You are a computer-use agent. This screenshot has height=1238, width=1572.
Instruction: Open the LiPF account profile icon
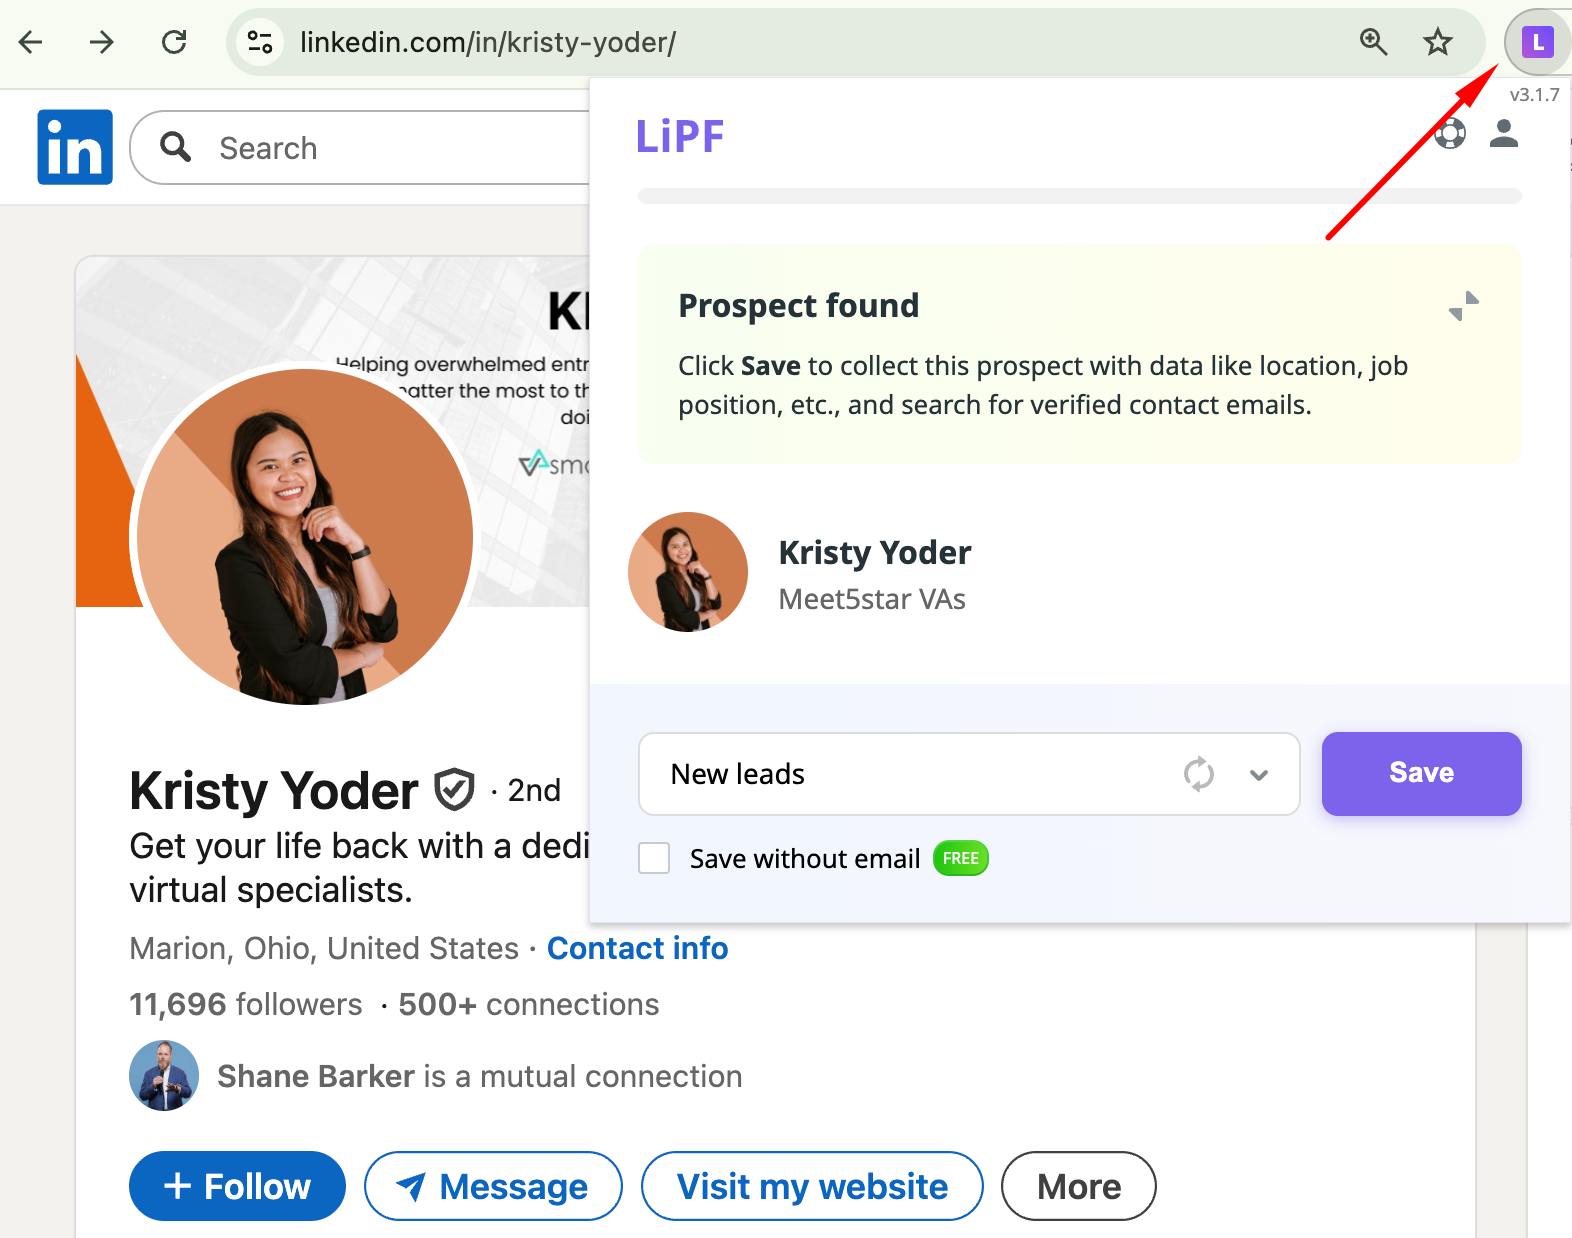(x=1503, y=133)
